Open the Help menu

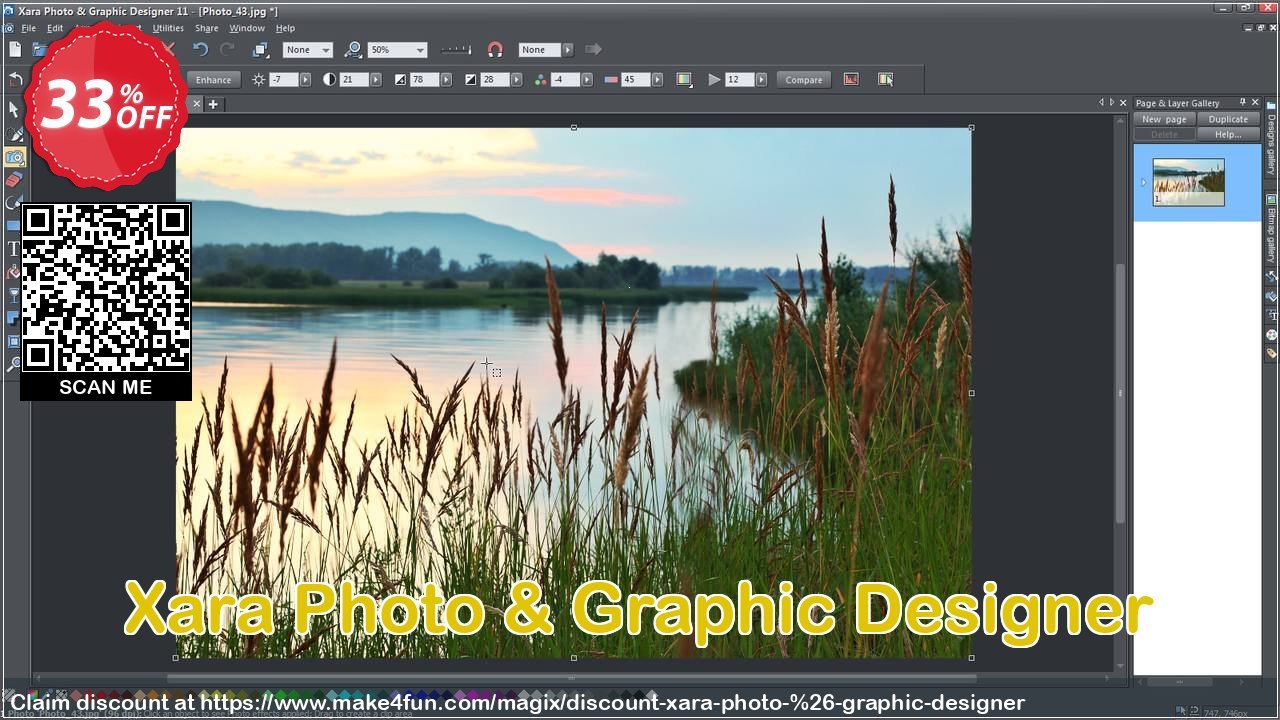point(285,28)
